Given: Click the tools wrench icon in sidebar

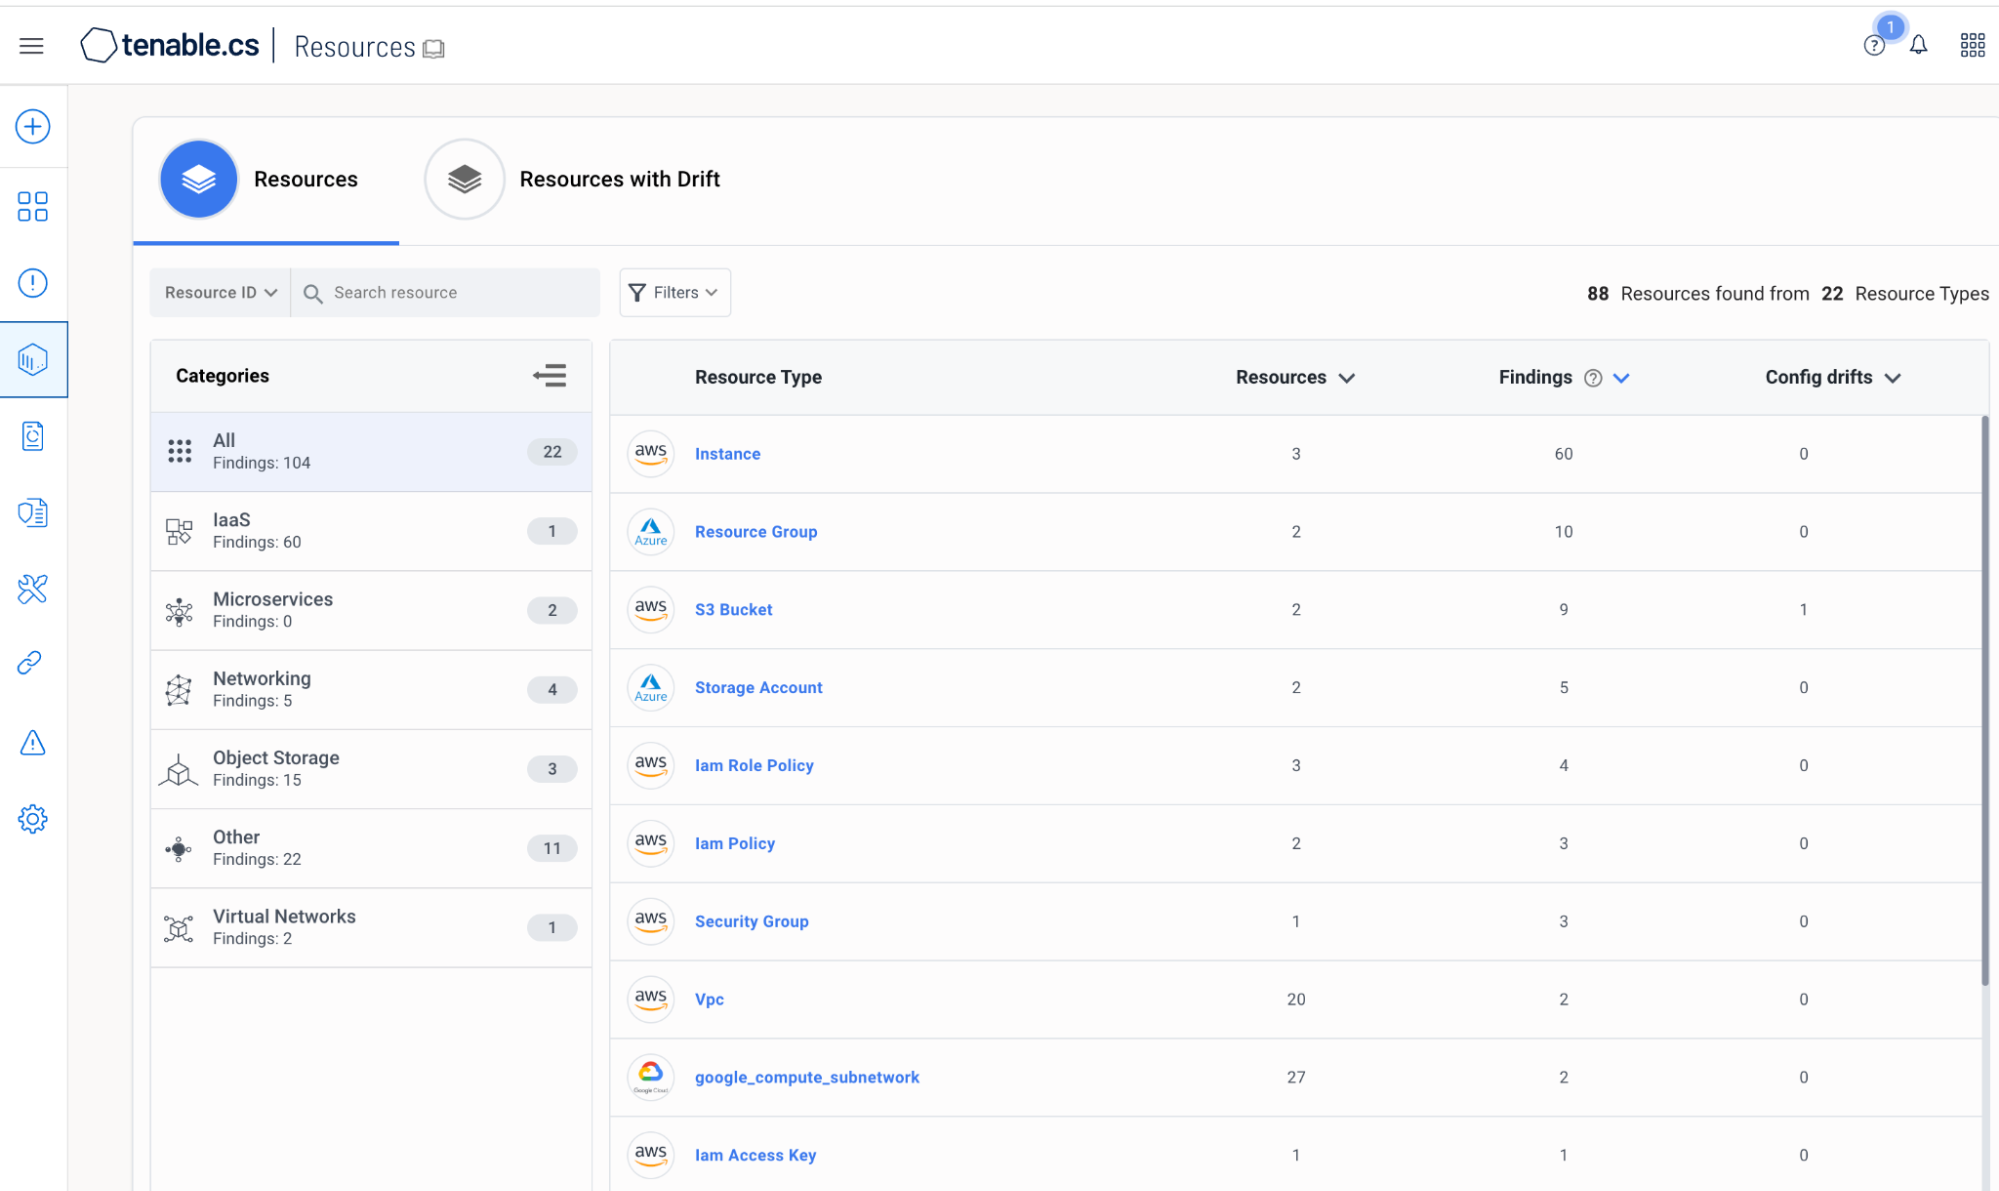Looking at the screenshot, I should tap(33, 589).
